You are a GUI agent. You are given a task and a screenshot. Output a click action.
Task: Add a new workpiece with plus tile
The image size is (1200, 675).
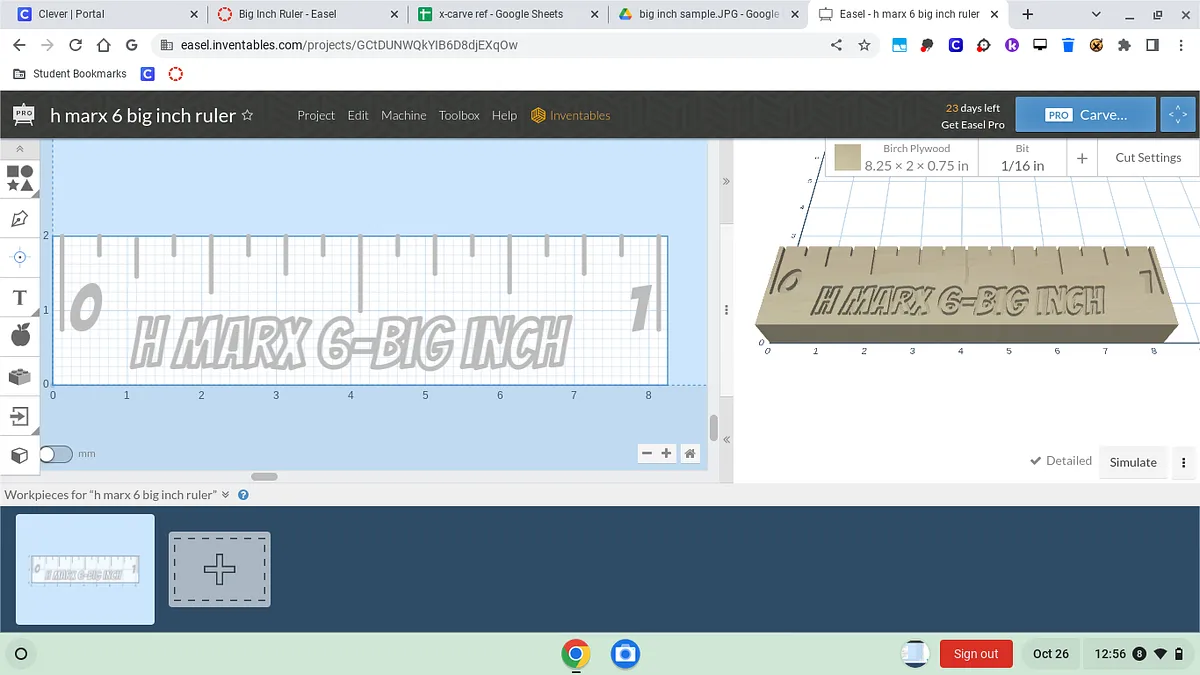[x=219, y=569]
